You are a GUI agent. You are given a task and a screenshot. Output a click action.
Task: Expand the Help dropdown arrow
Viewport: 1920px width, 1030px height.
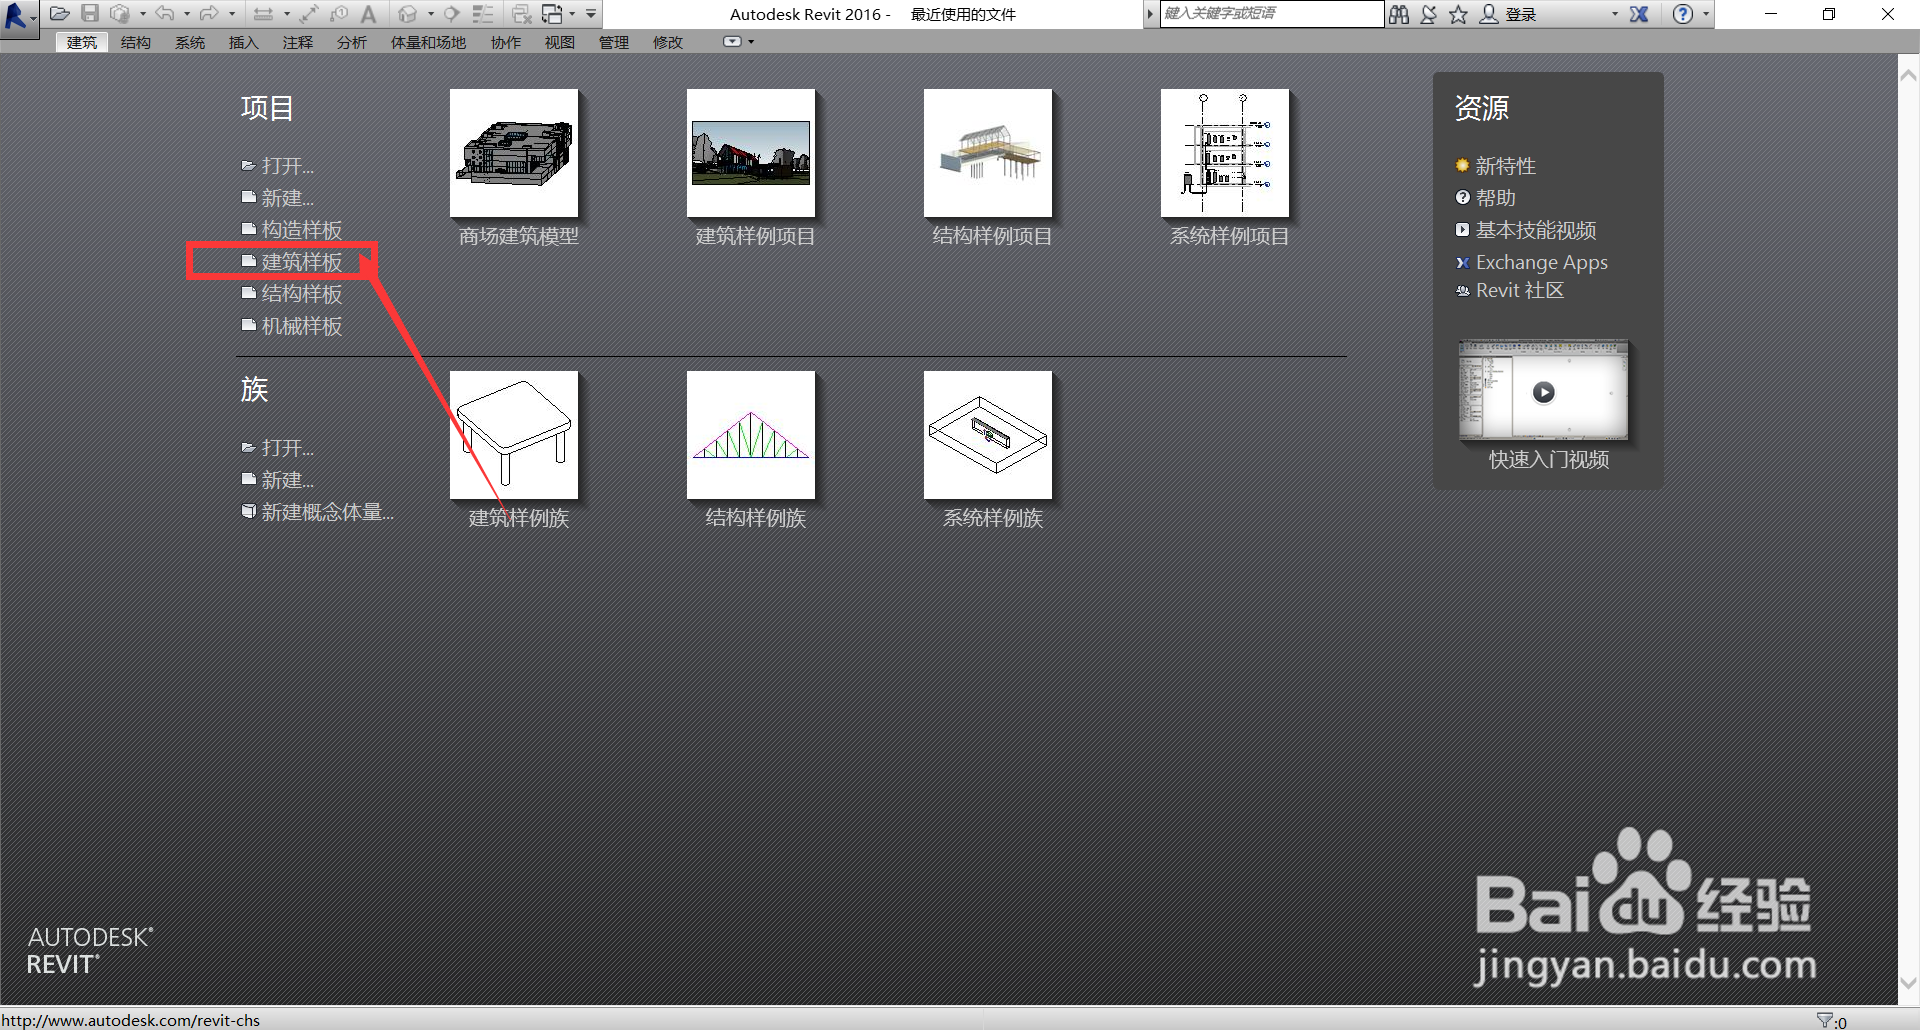[x=1706, y=14]
